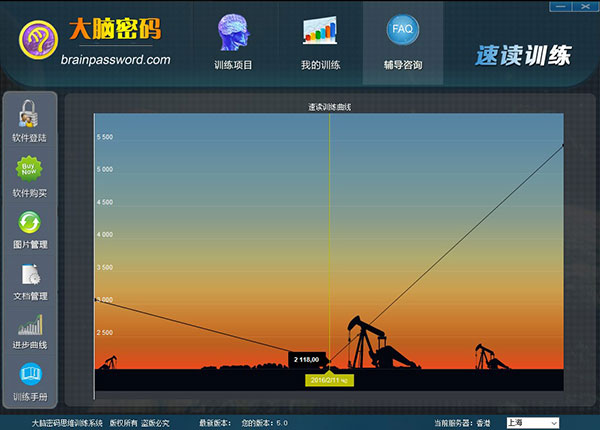The image size is (600, 430).
Task: Click the 文档管理 sidebar label
Action: tap(30, 296)
